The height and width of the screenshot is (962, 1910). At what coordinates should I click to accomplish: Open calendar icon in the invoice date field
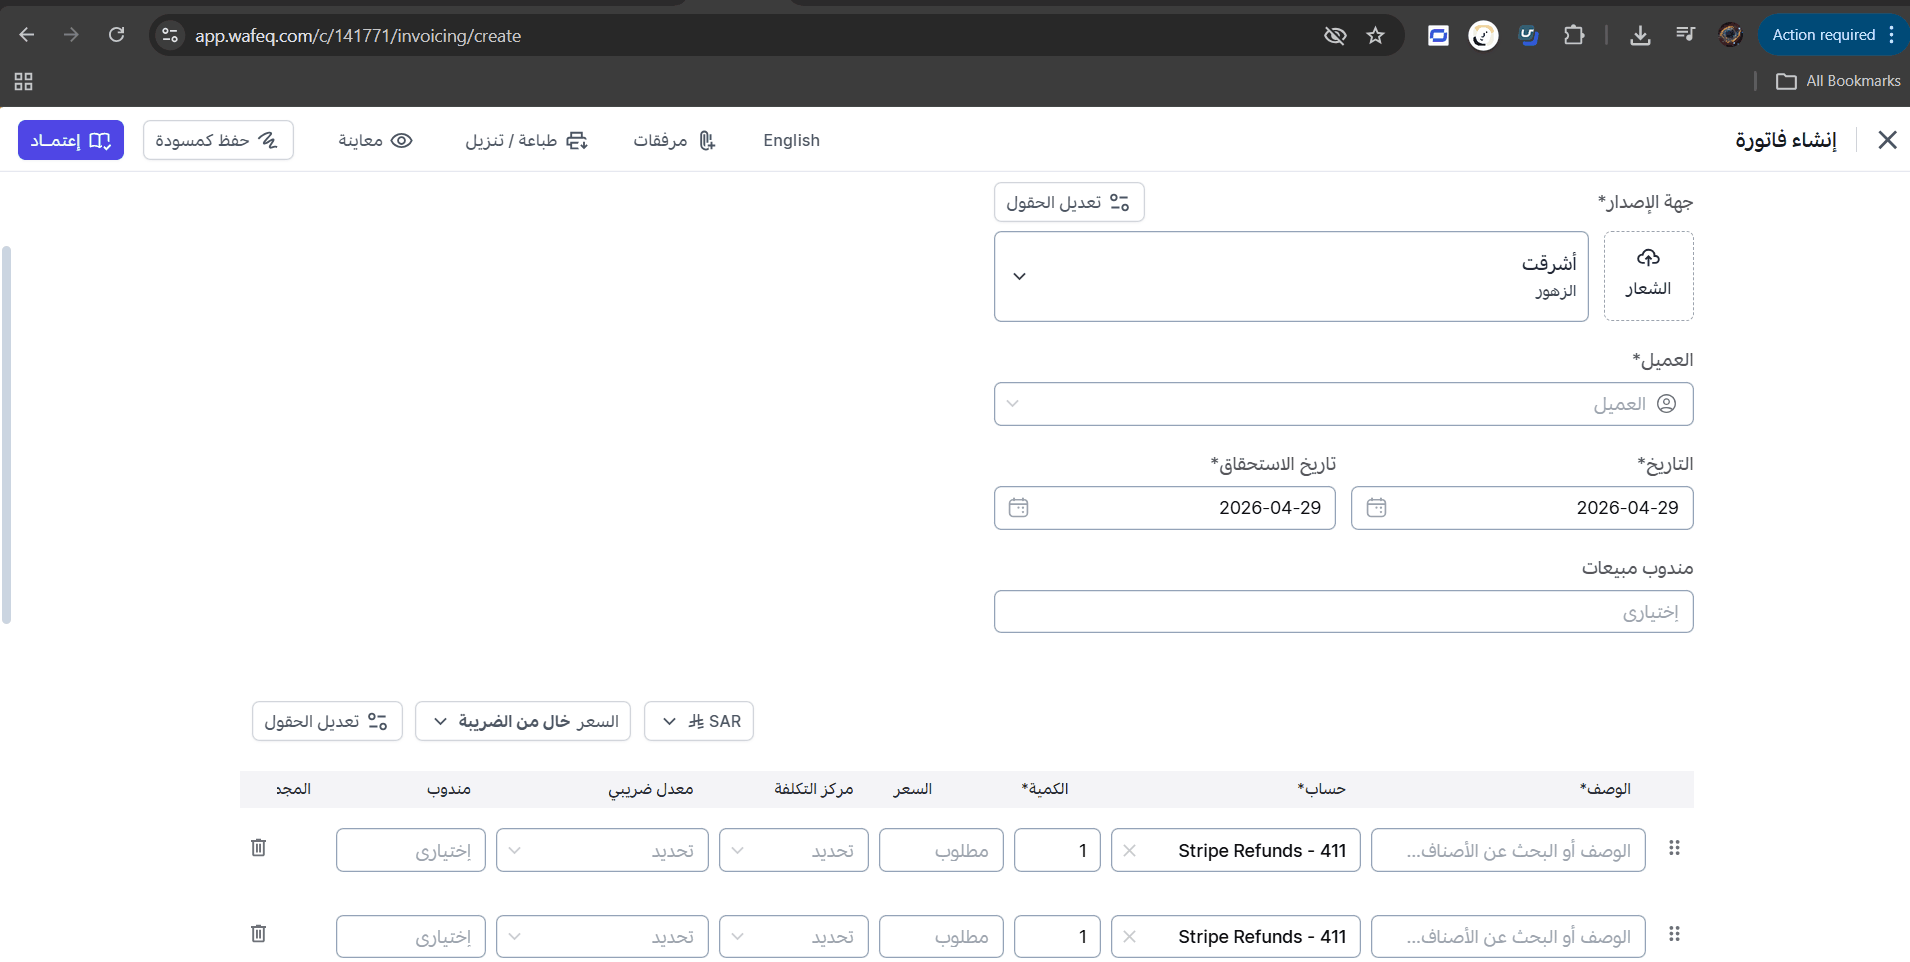(x=1376, y=508)
